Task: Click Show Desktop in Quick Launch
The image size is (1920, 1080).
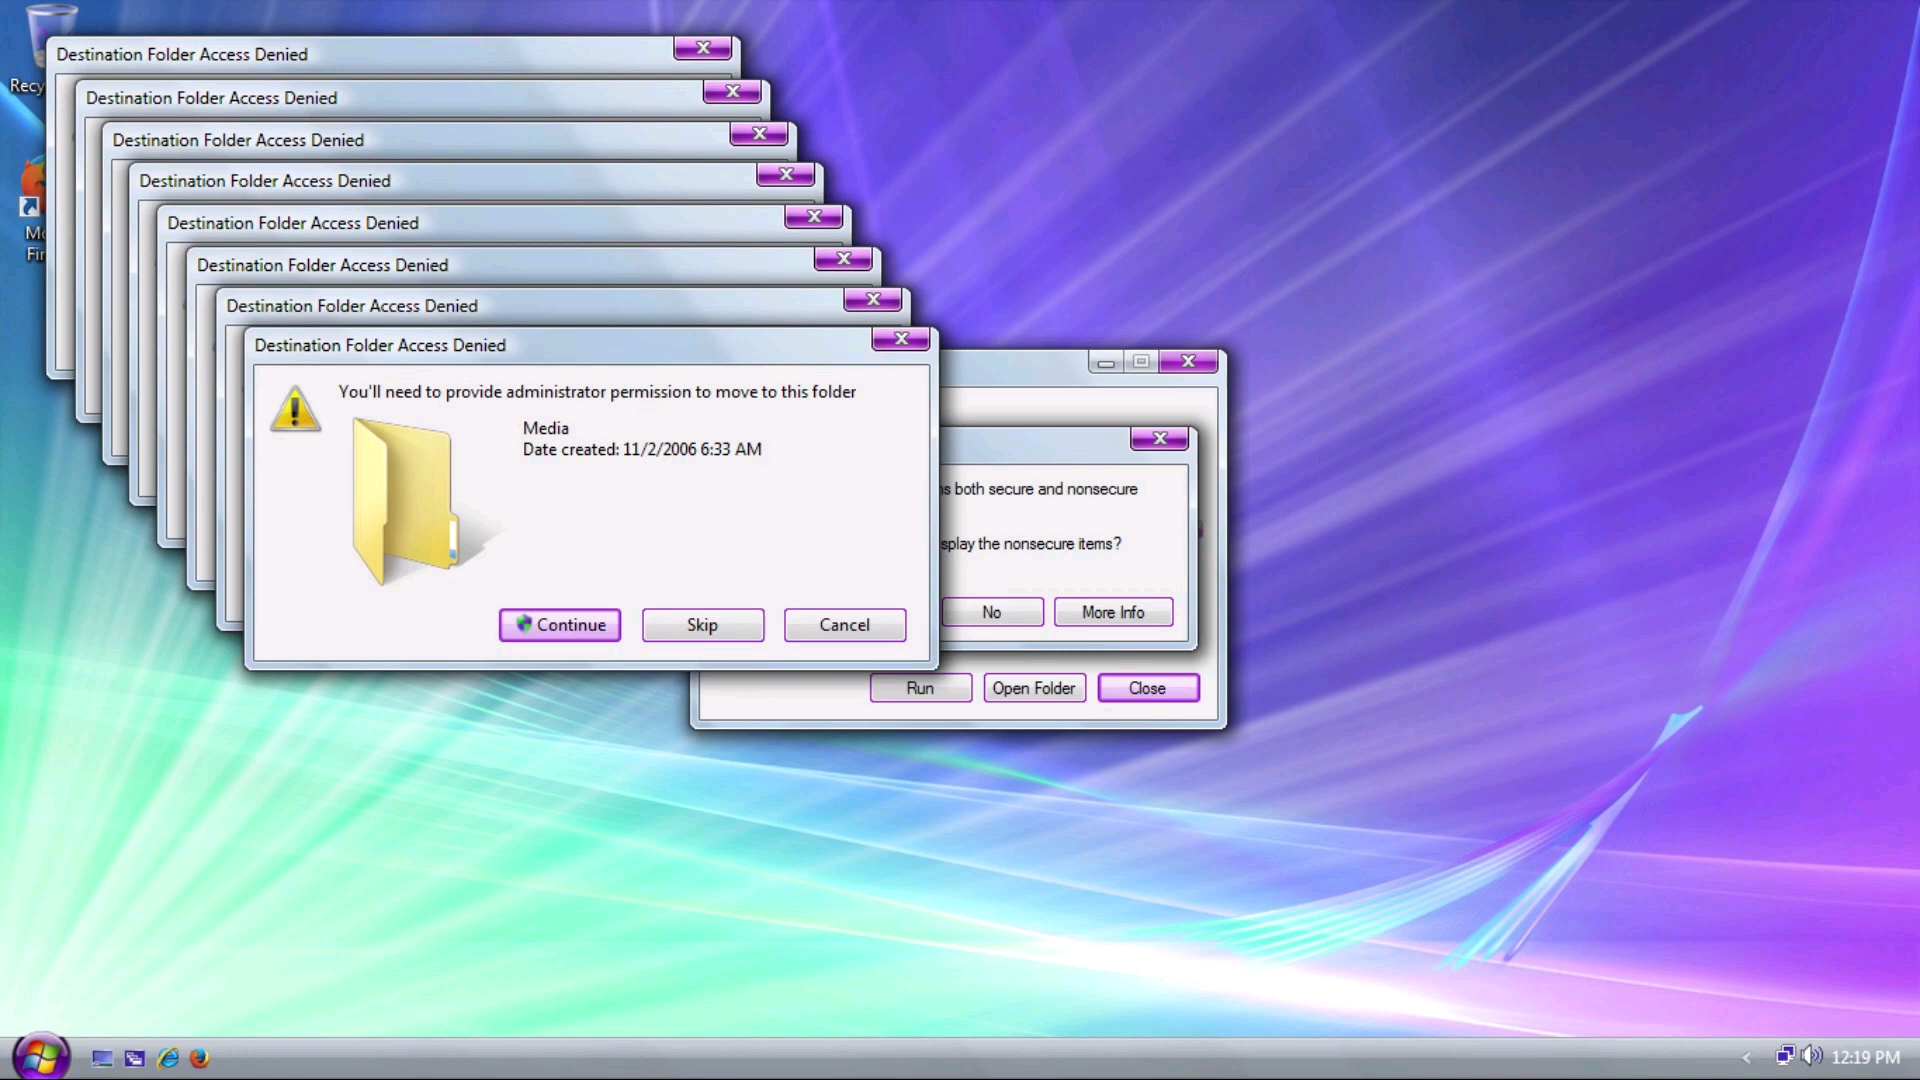Action: coord(101,1058)
